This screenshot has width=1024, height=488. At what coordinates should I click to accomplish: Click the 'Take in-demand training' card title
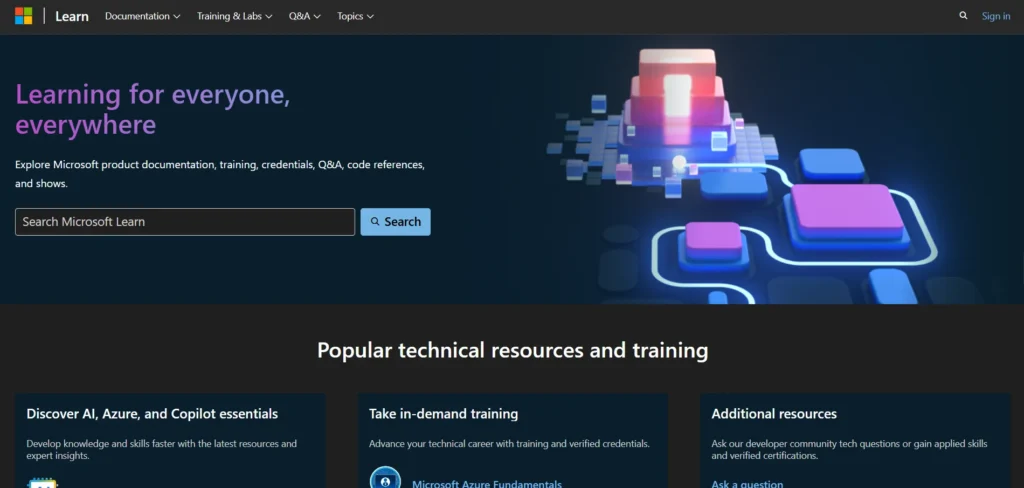pos(443,414)
